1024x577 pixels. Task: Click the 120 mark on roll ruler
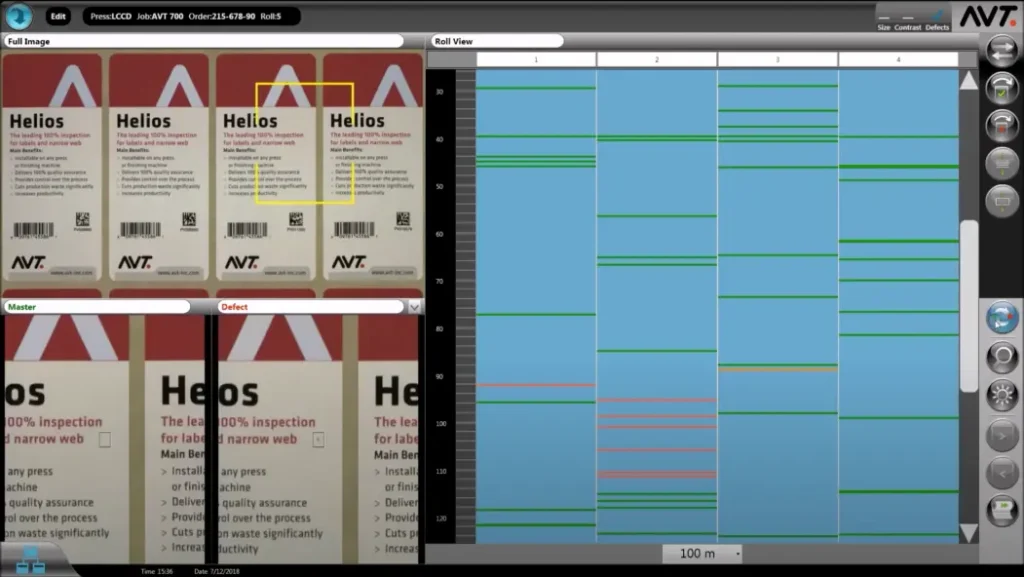tap(441, 518)
